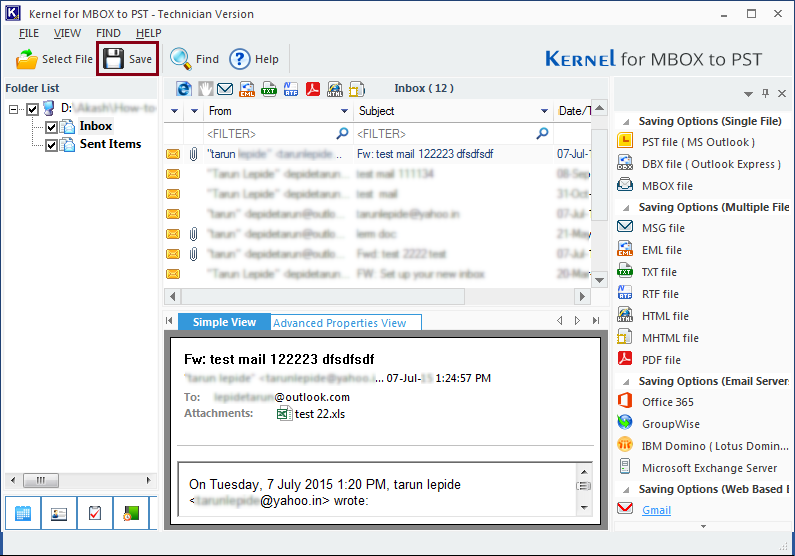Image resolution: width=795 pixels, height=556 pixels.
Task: Select the Sent Items folder
Action: point(110,144)
